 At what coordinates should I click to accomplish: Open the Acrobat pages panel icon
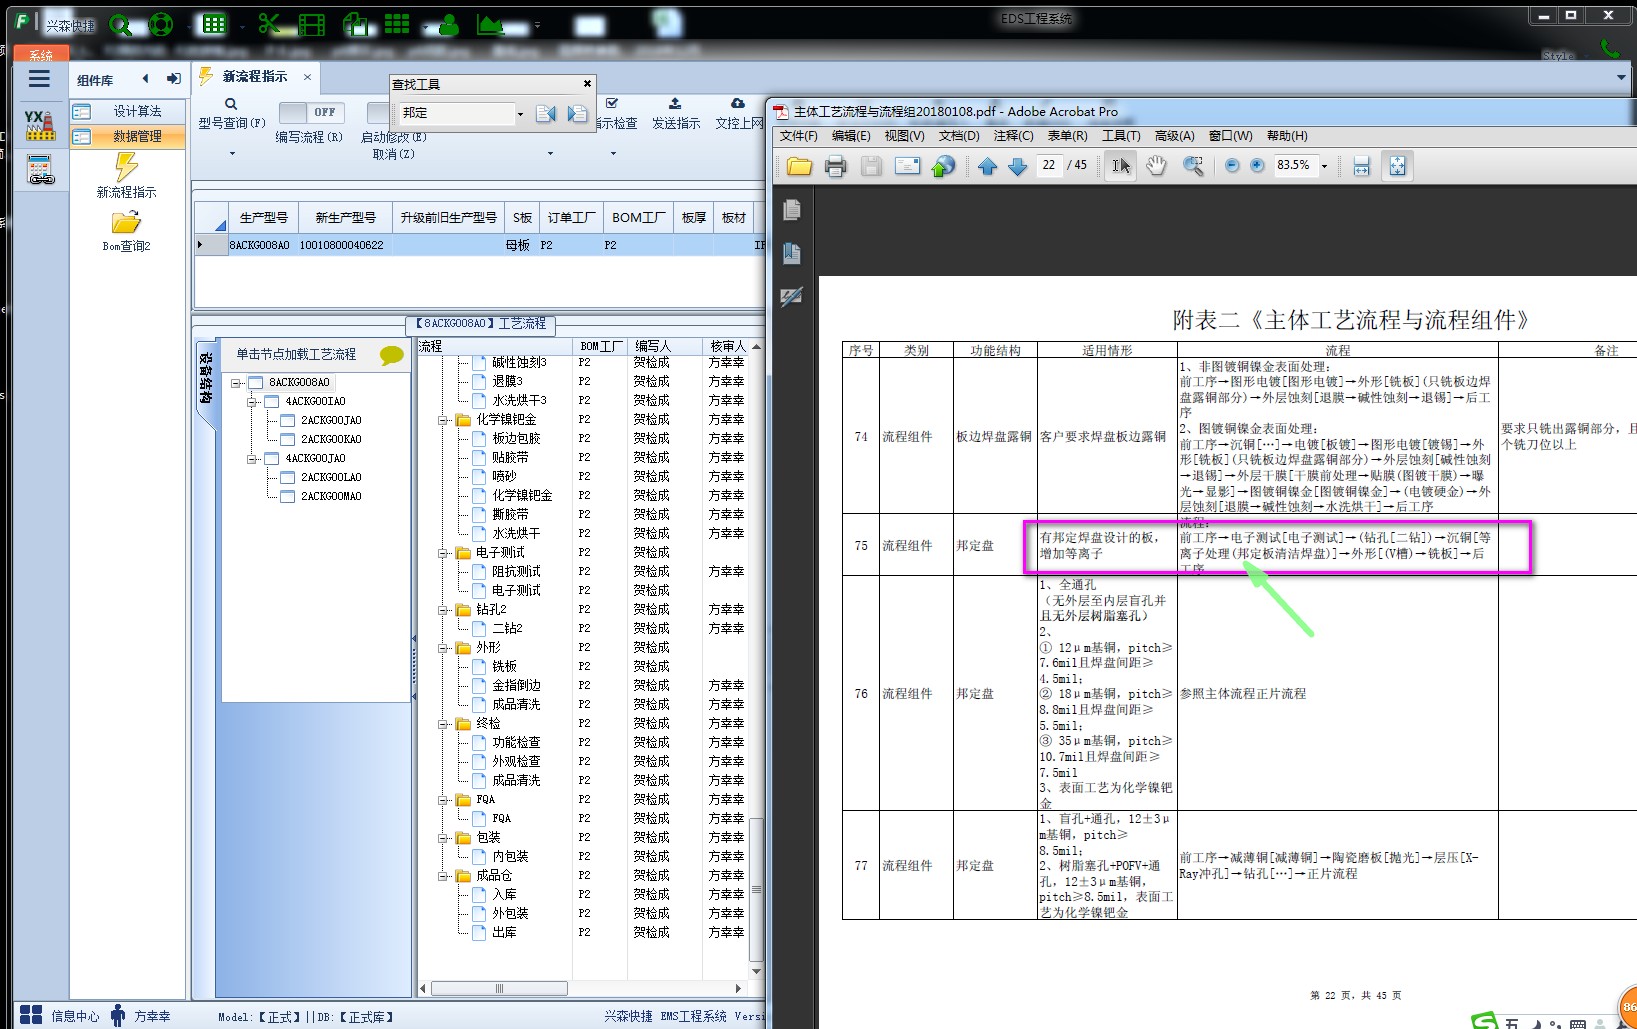tap(792, 210)
